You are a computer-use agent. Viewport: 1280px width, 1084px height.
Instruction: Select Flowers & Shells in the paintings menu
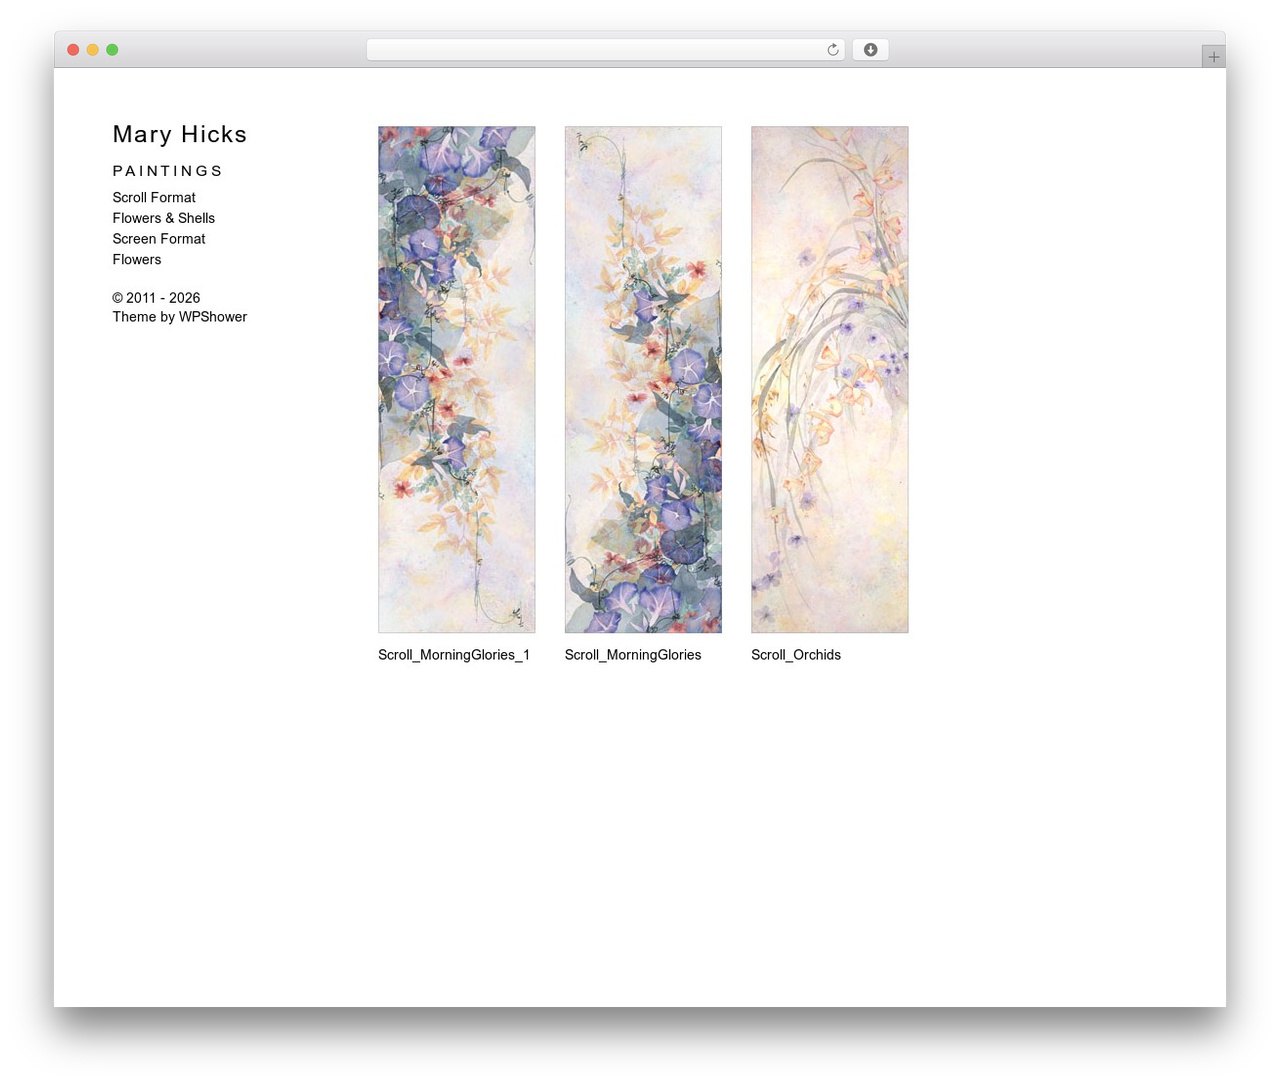pos(164,218)
